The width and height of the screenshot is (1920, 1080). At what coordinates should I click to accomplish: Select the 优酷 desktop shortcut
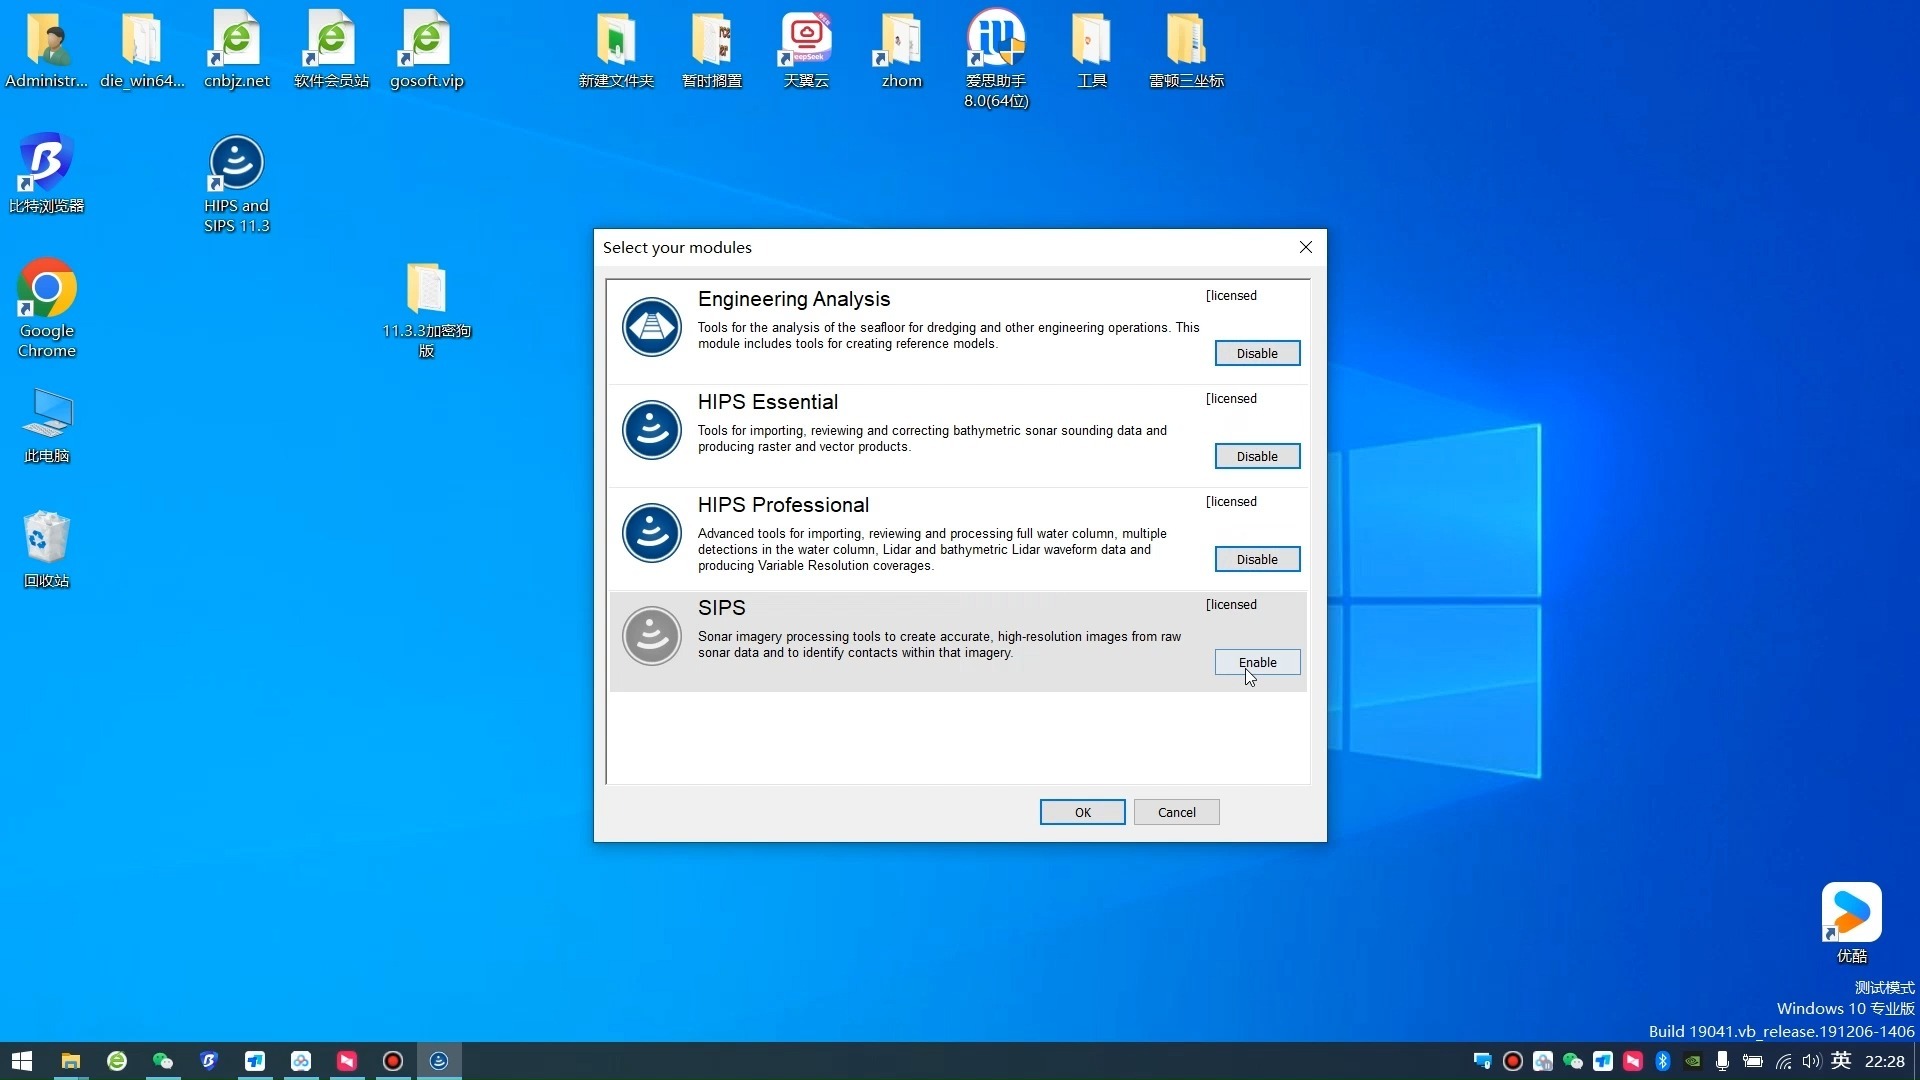[1851, 923]
